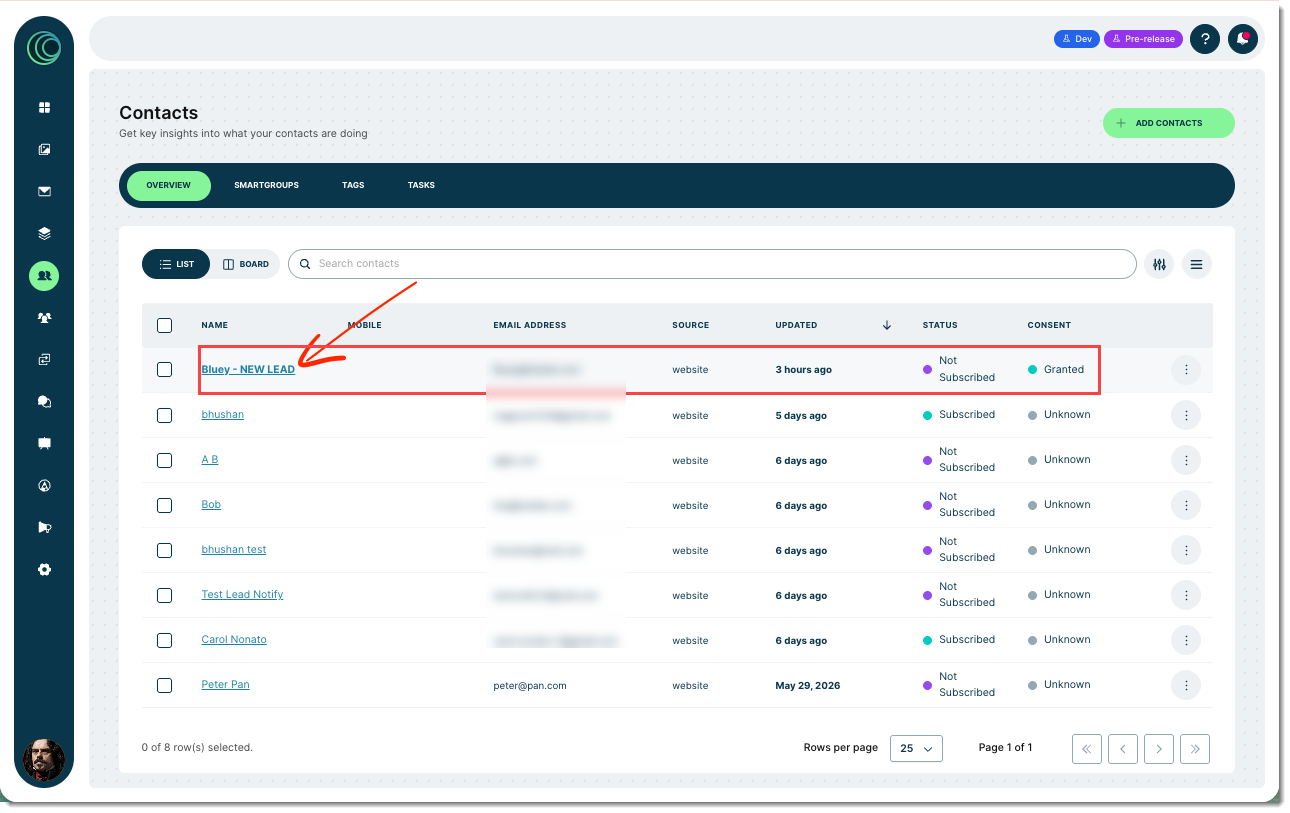
Task: Go to the last page
Action: click(x=1195, y=748)
